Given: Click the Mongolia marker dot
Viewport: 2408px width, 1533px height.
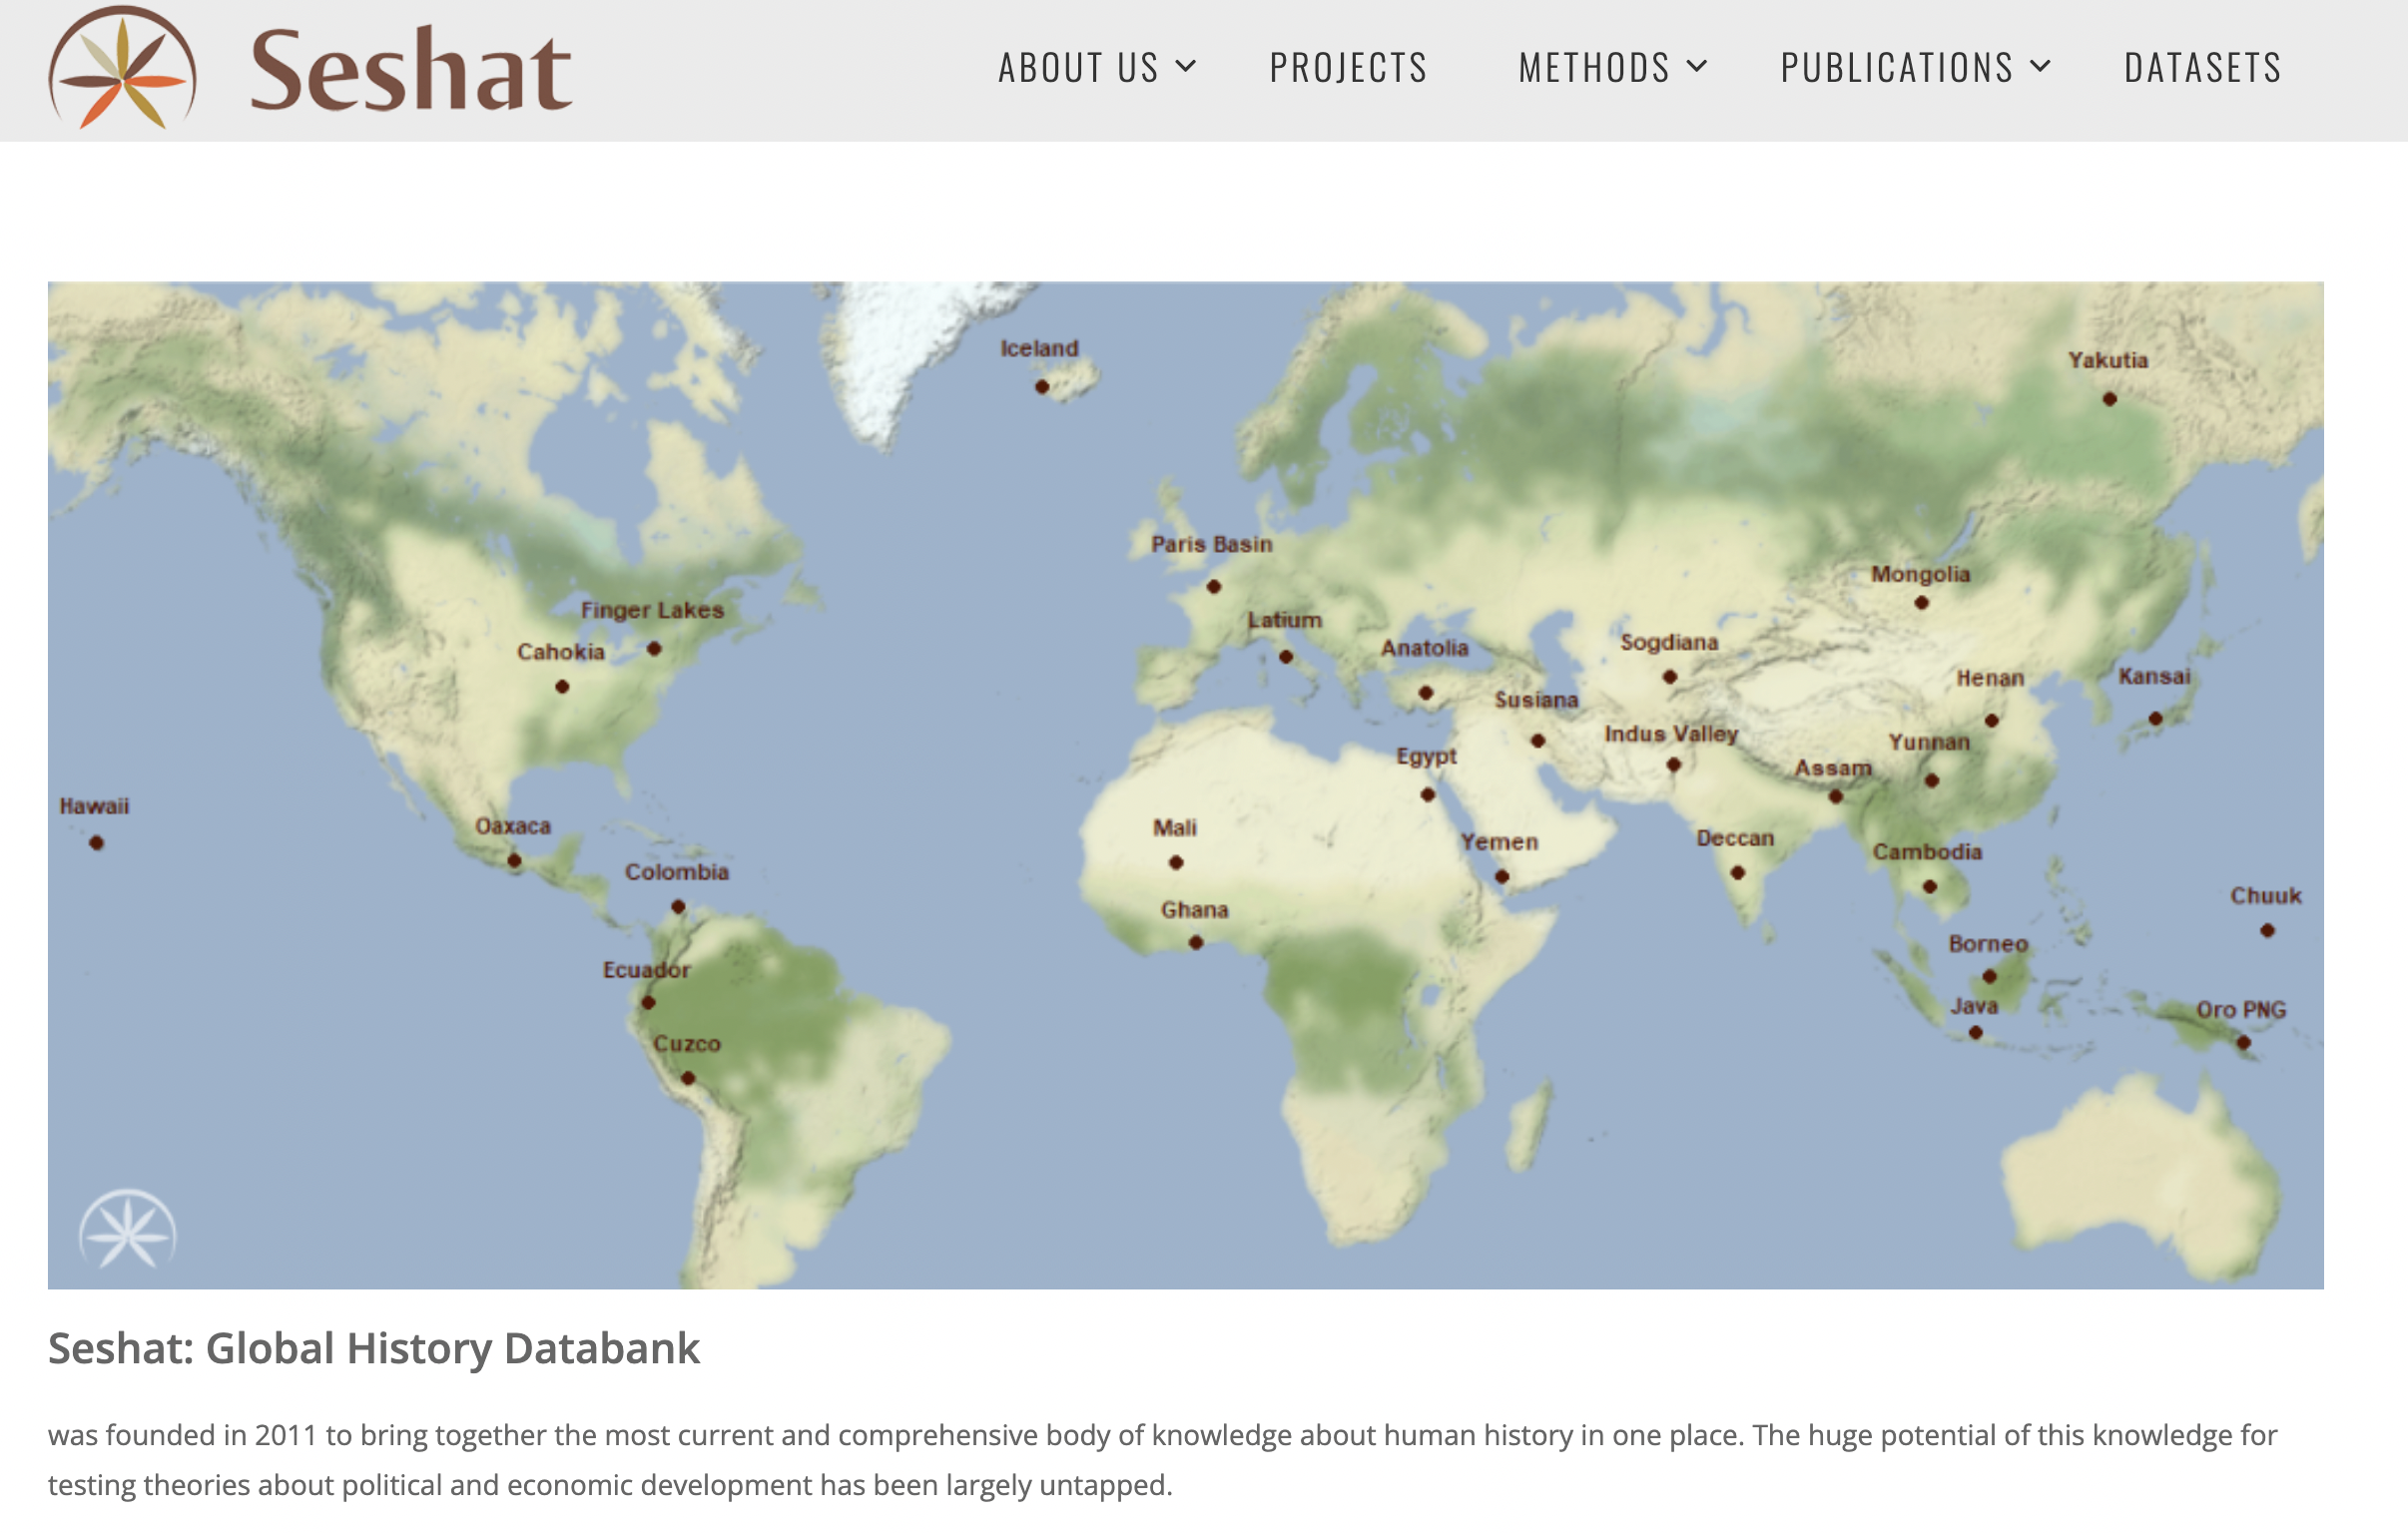Looking at the screenshot, I should [x=1922, y=603].
